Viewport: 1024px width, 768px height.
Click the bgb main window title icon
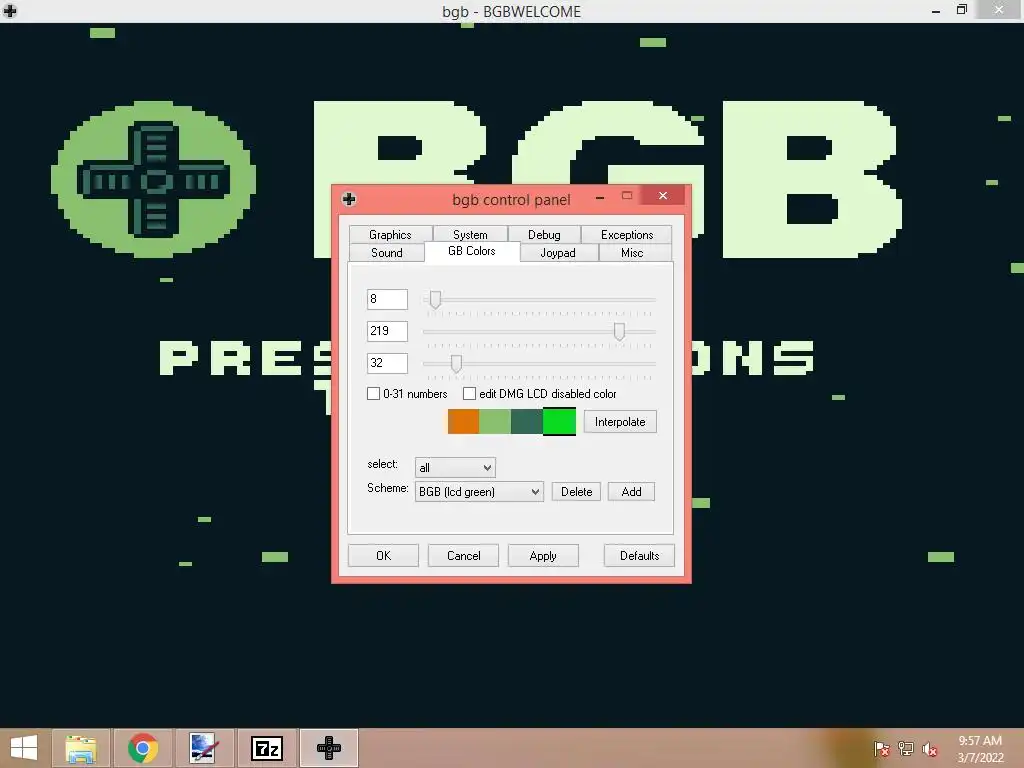[x=10, y=10]
